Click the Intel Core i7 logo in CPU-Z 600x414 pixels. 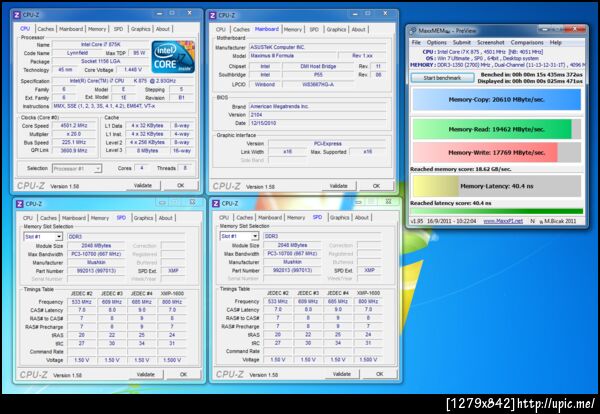[x=173, y=57]
